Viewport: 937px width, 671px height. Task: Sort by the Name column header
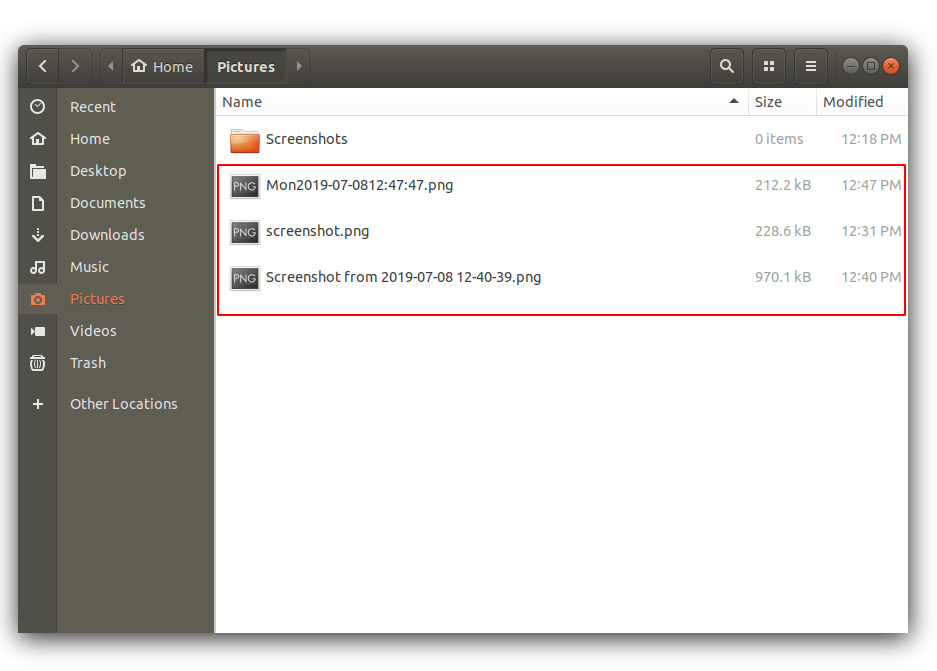(481, 102)
